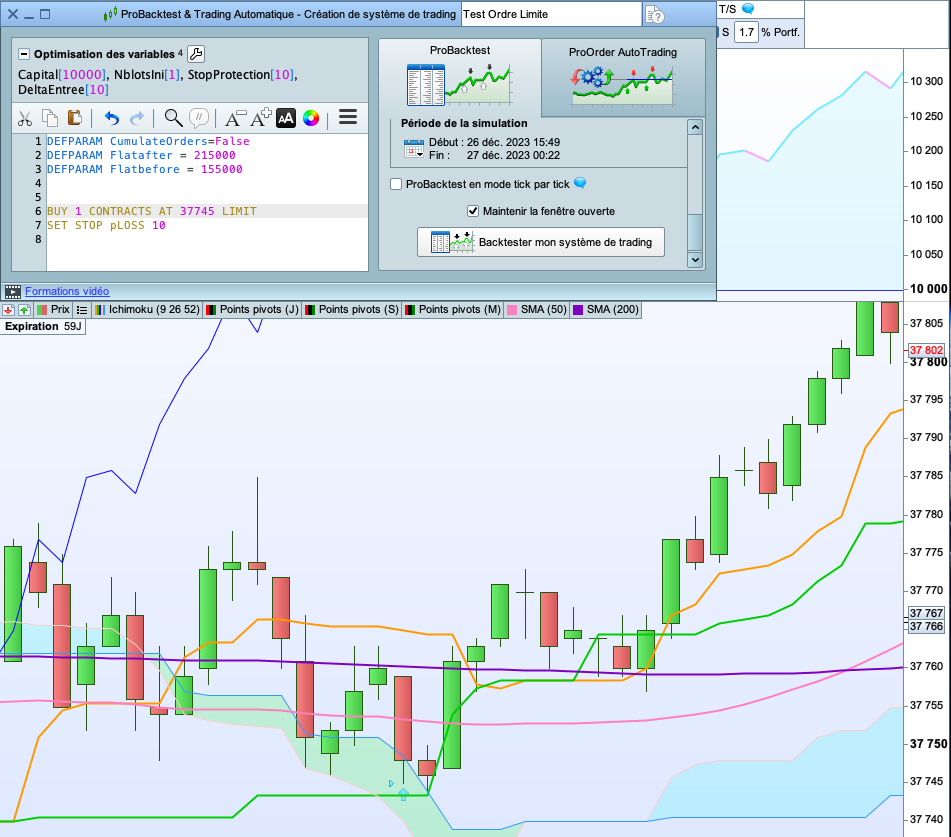Click the Début : 26 déc. 2023 15:49 date
The height and width of the screenshot is (837, 951).
(494, 142)
